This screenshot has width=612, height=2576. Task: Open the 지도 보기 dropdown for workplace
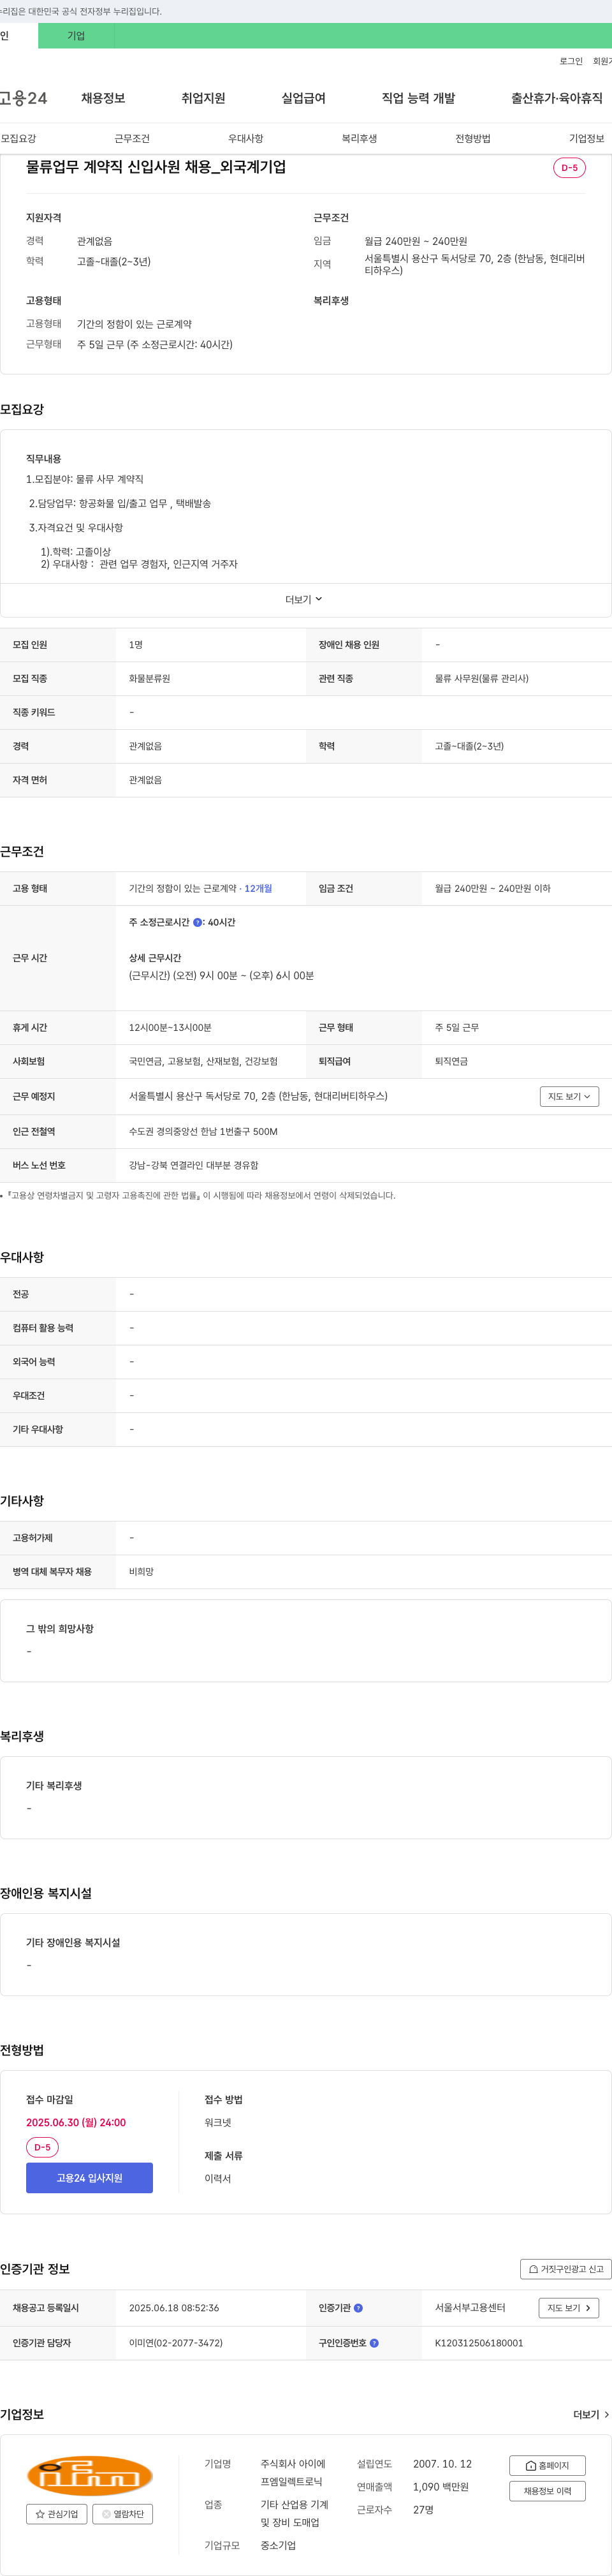(569, 1097)
